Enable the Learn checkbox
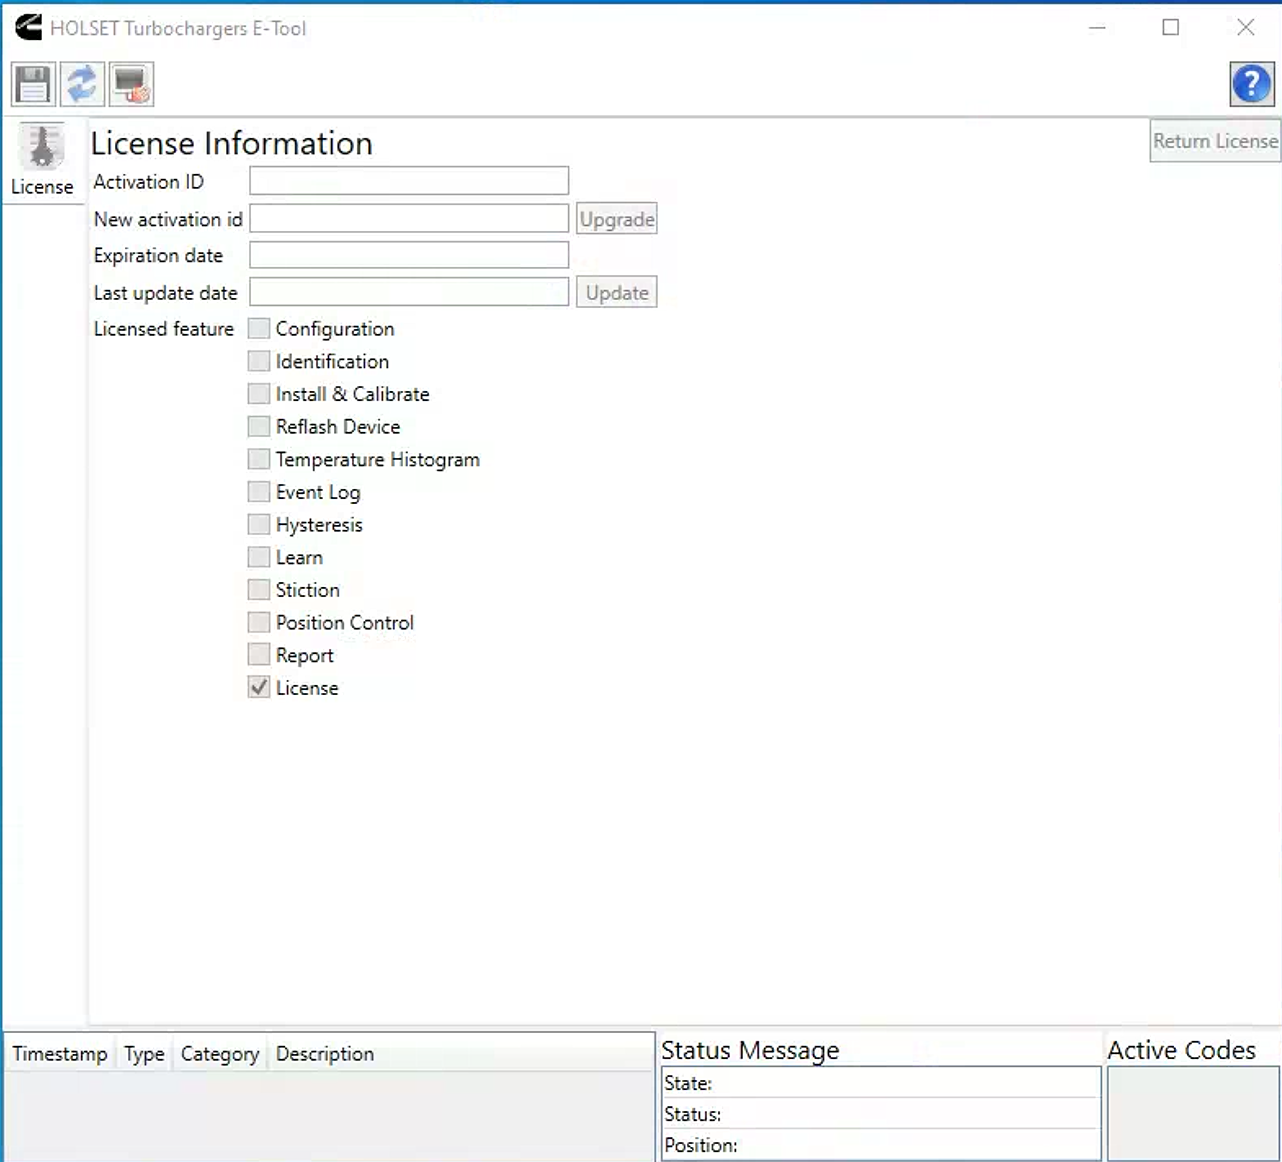This screenshot has width=1282, height=1162. pos(259,557)
